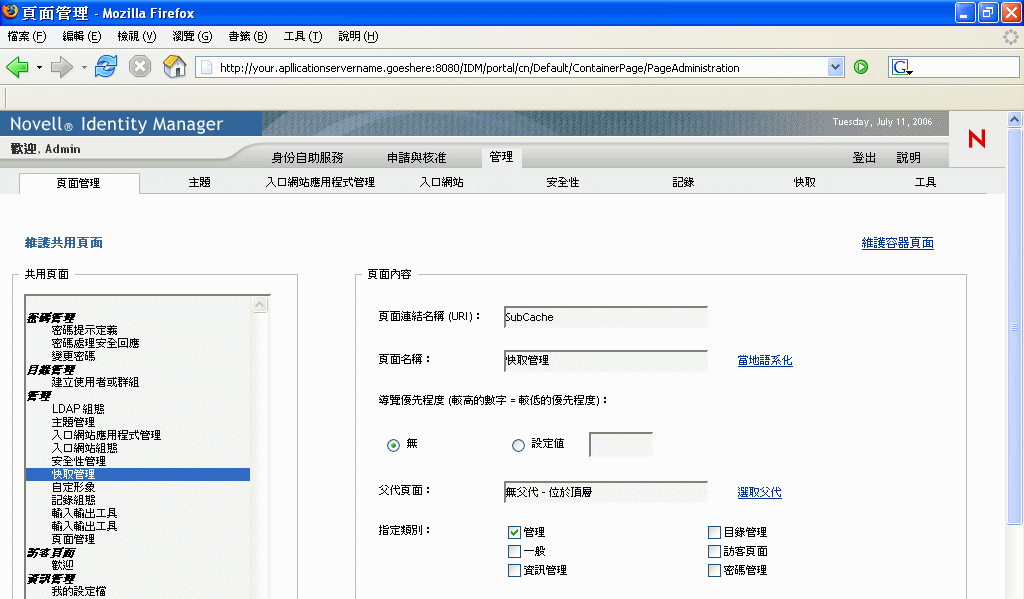Select 安全性管理 in shared pages list

tap(78, 461)
